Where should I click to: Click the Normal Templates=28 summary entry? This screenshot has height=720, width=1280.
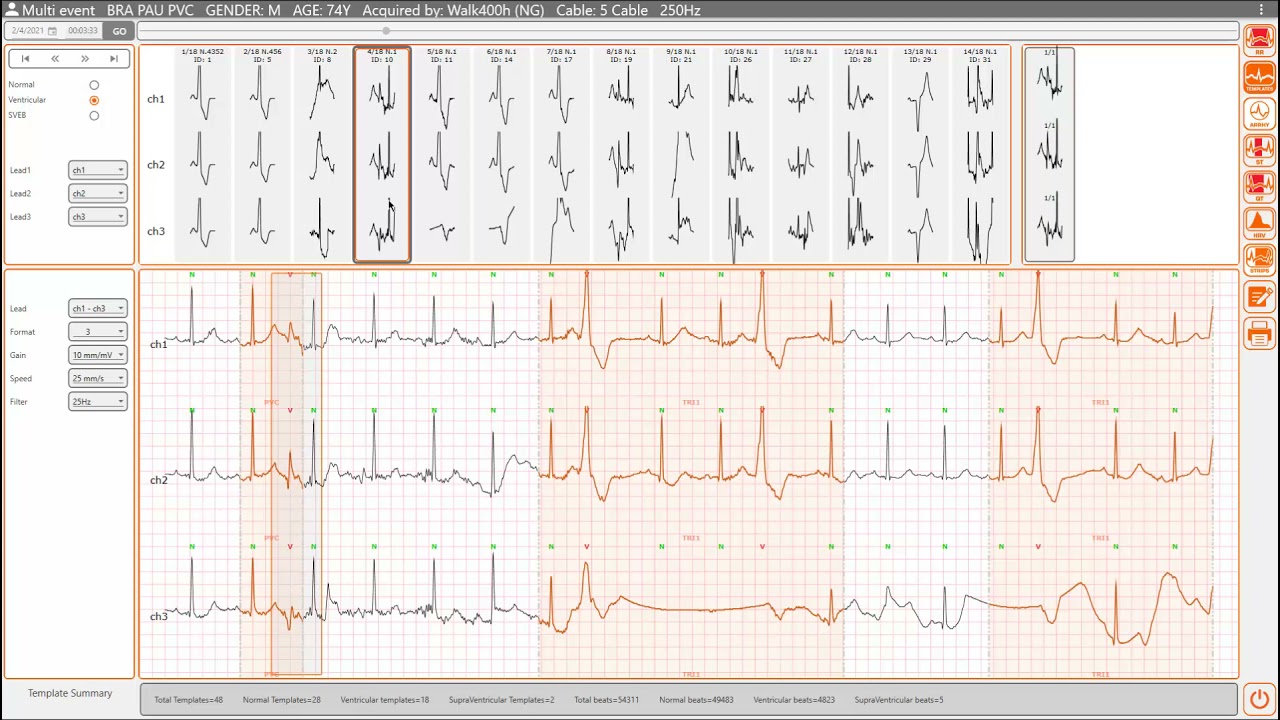[x=282, y=700]
